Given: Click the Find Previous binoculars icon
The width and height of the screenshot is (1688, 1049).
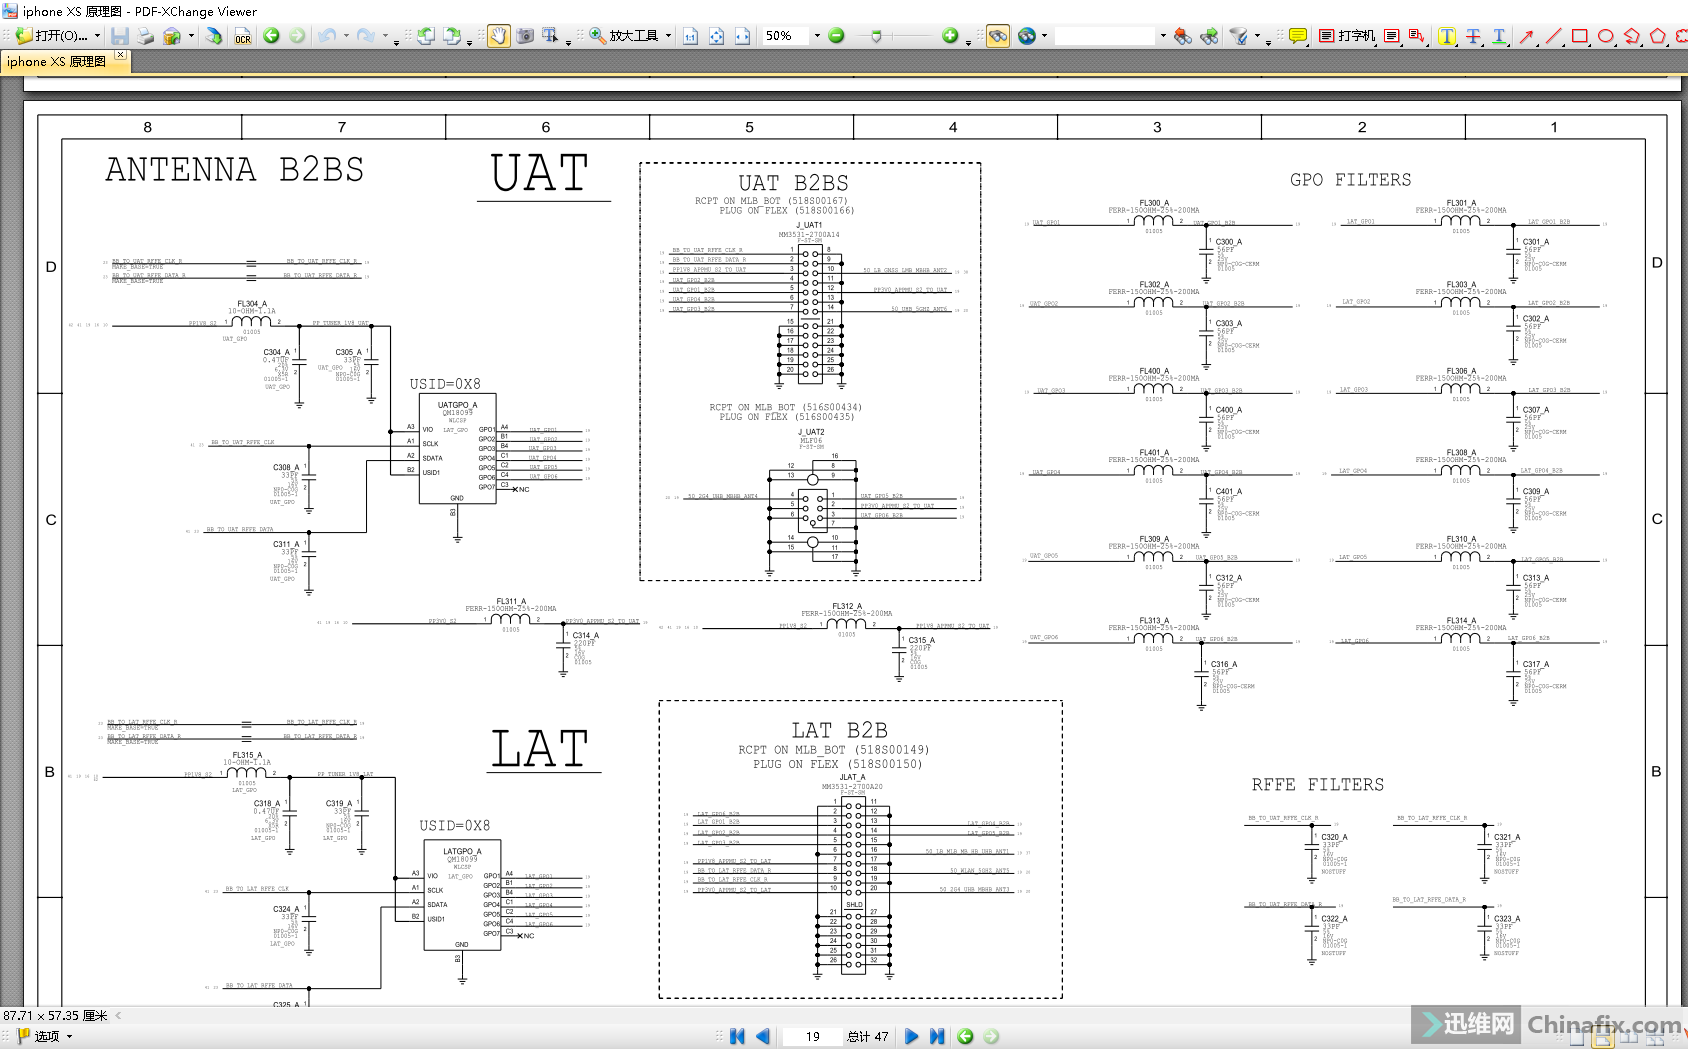Looking at the screenshot, I should pos(1183,36).
